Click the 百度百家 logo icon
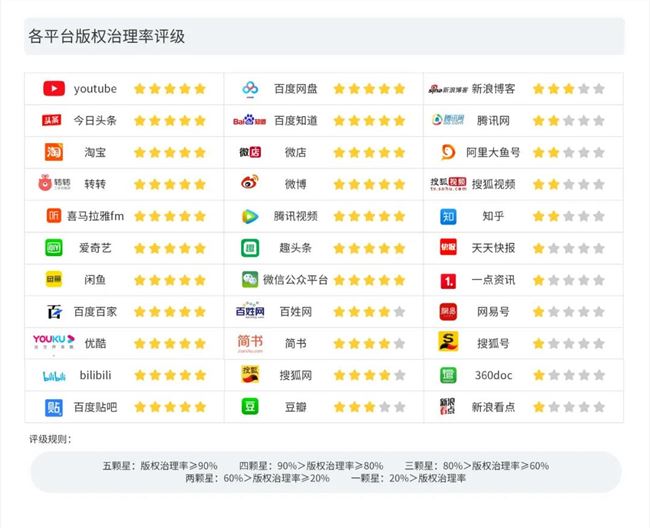650x528 pixels. [54, 311]
